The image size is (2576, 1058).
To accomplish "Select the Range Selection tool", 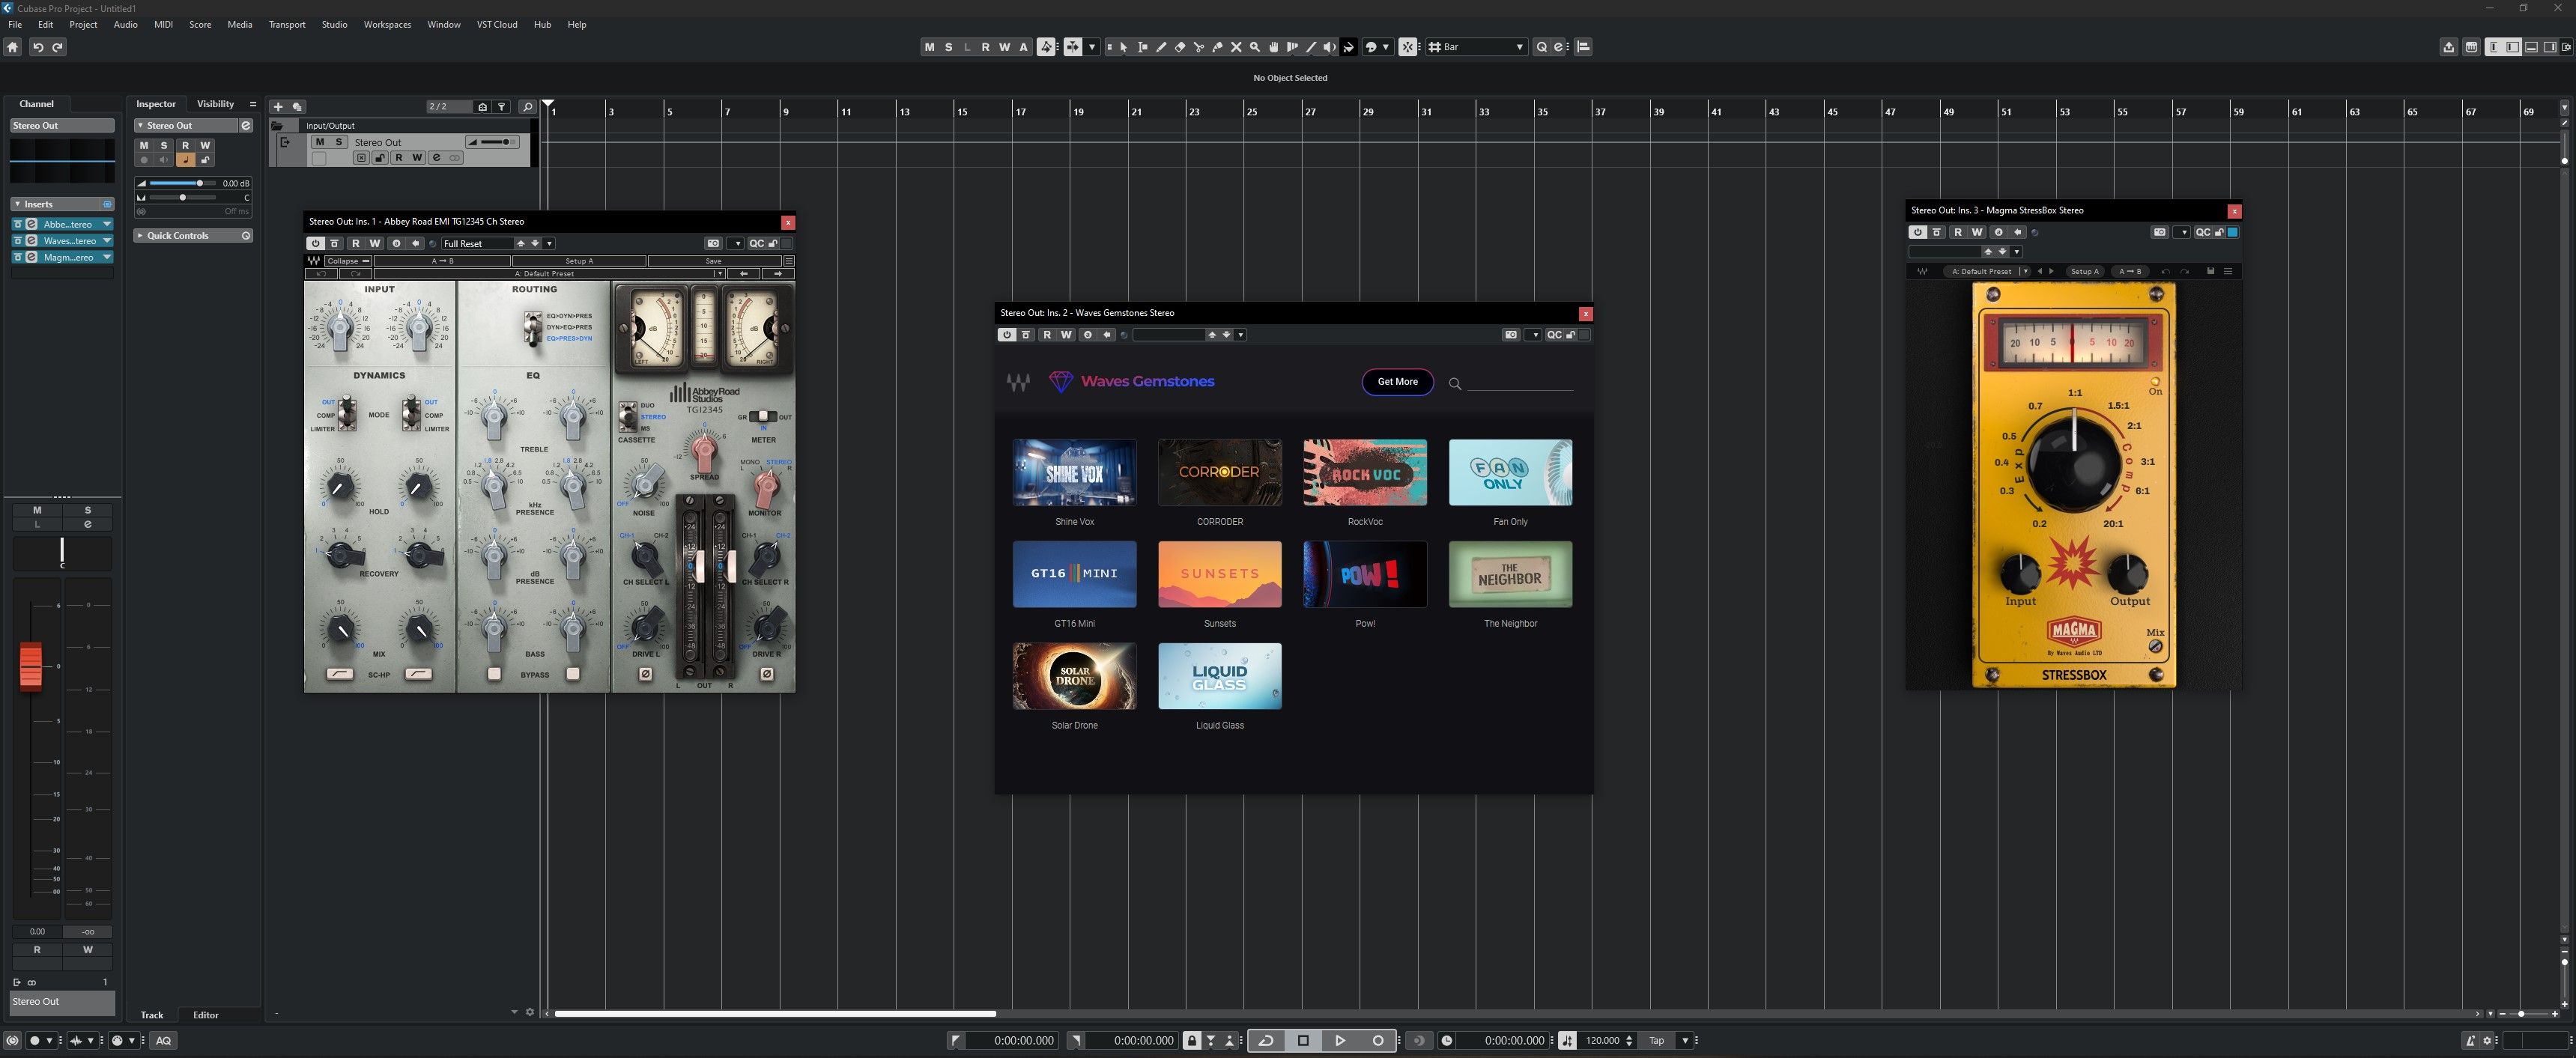I will (x=1143, y=46).
